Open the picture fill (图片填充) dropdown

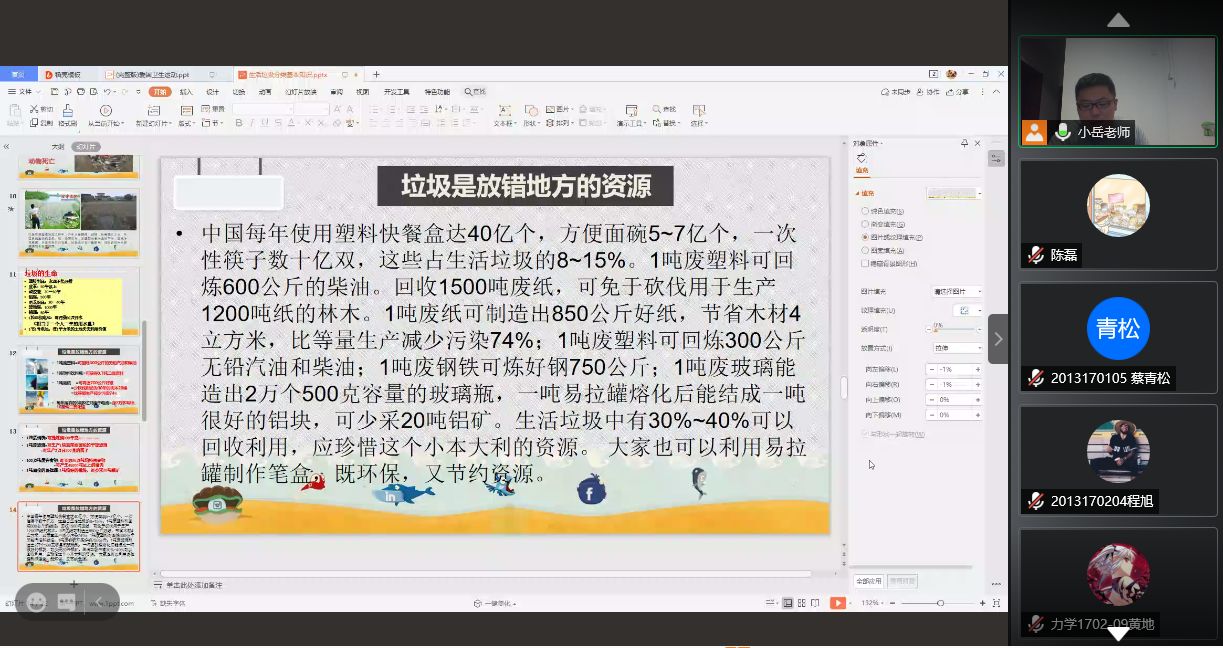coord(956,291)
